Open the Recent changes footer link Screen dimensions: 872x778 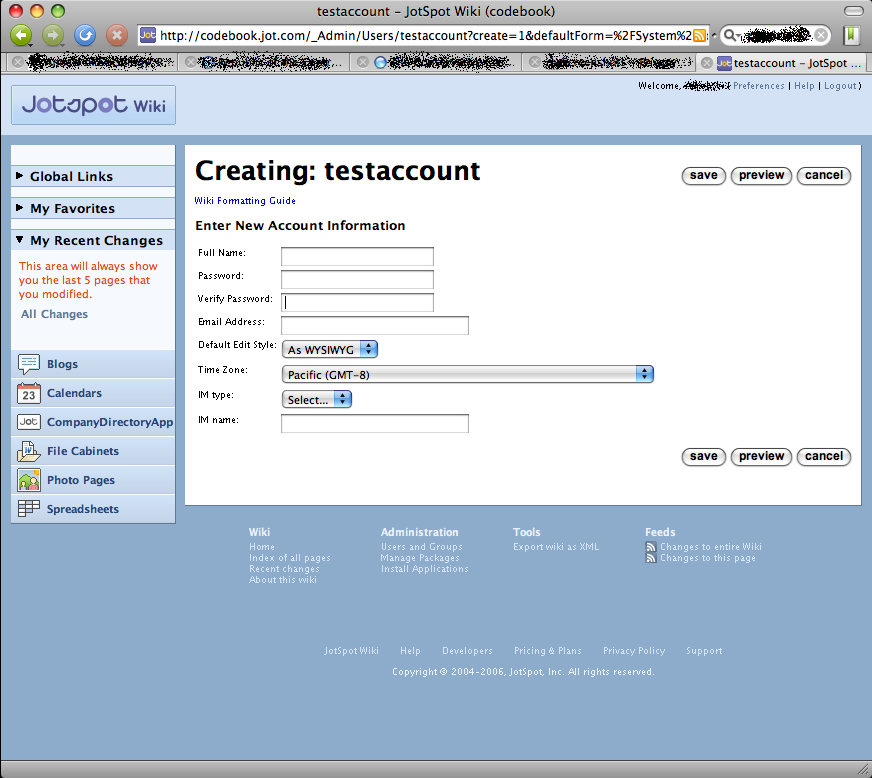pos(284,569)
